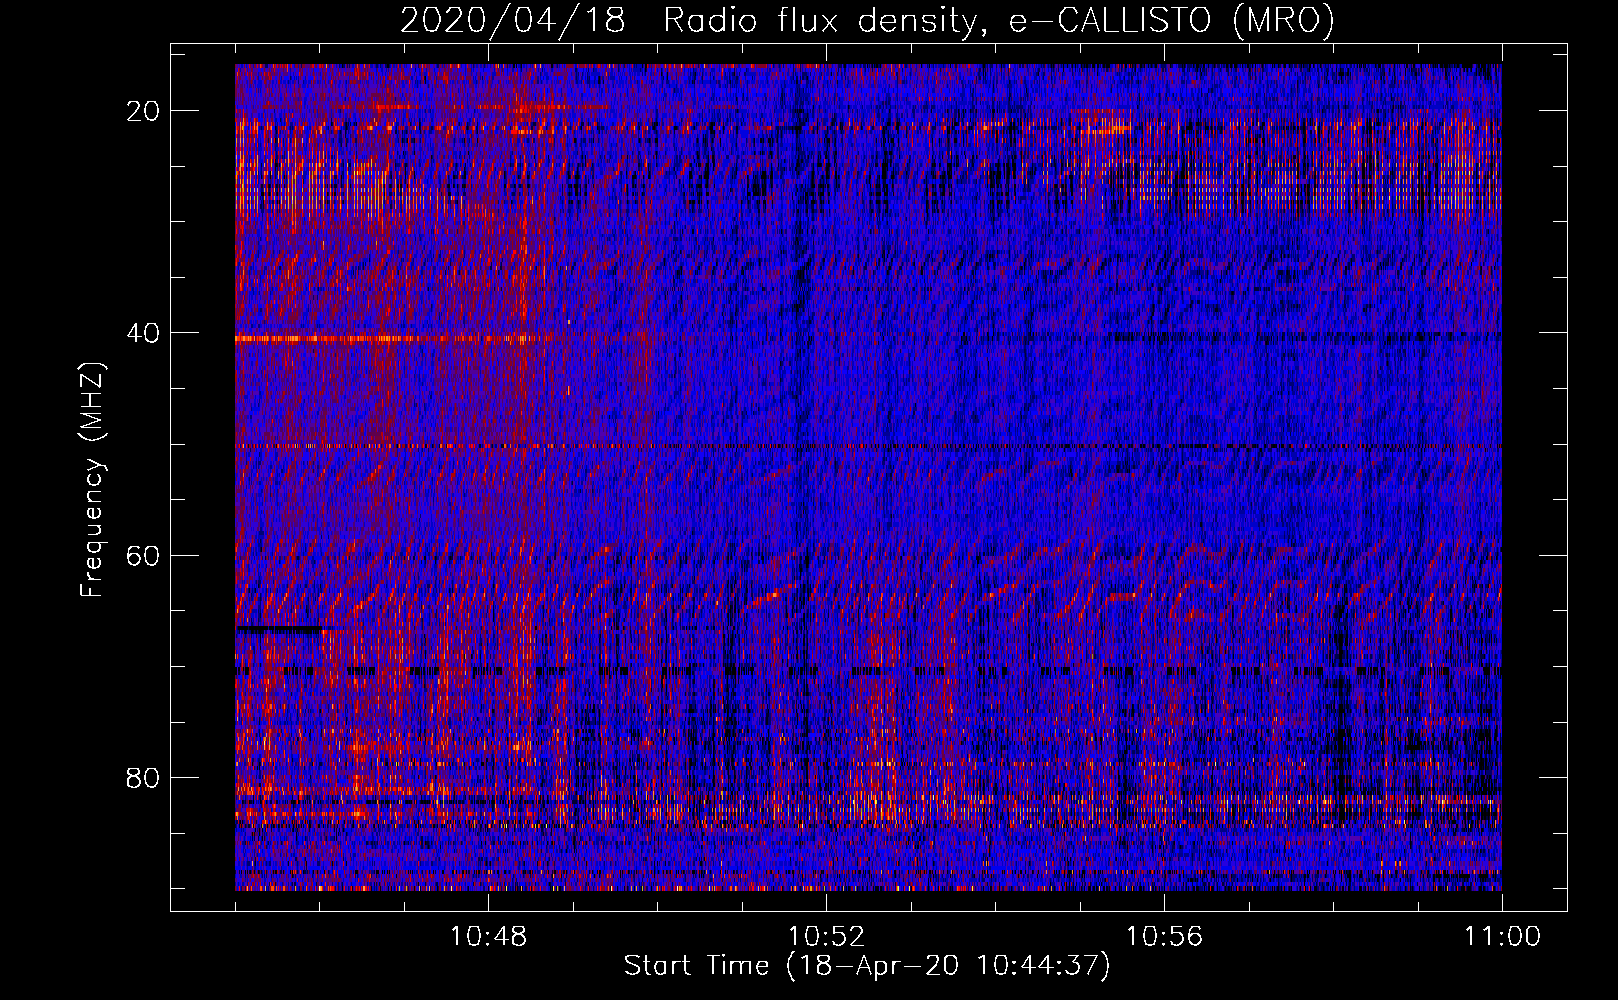
Task: Click the 20 MHz frequency tick label
Action: pos(143,111)
